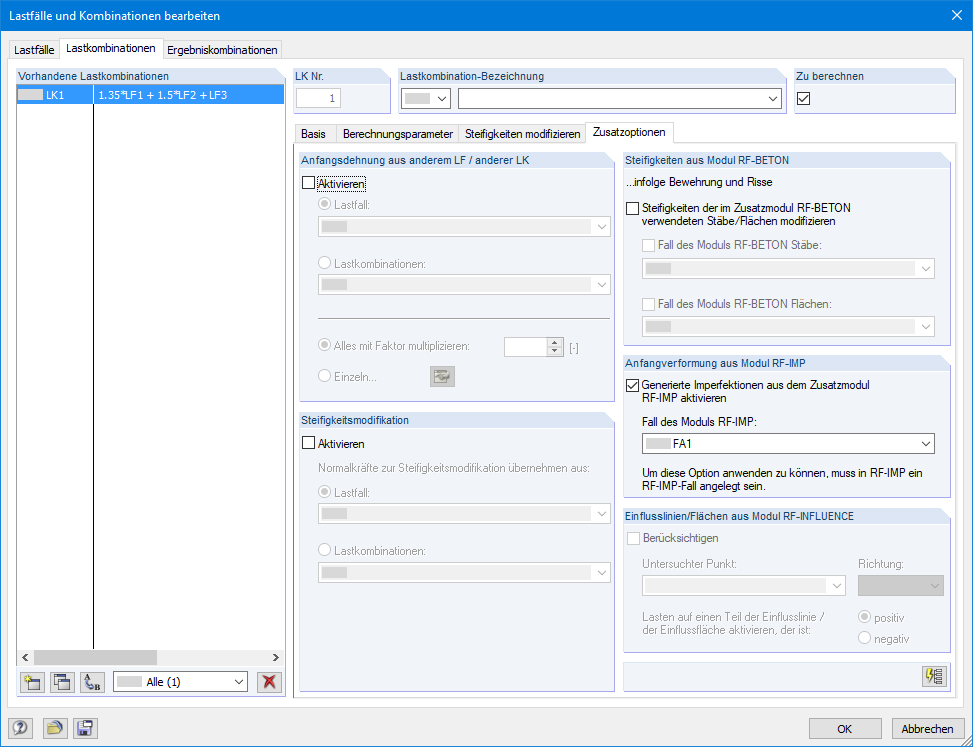Open the Alle (1) filter dropdown
Viewport: 973px width, 747px height.
click(180, 682)
